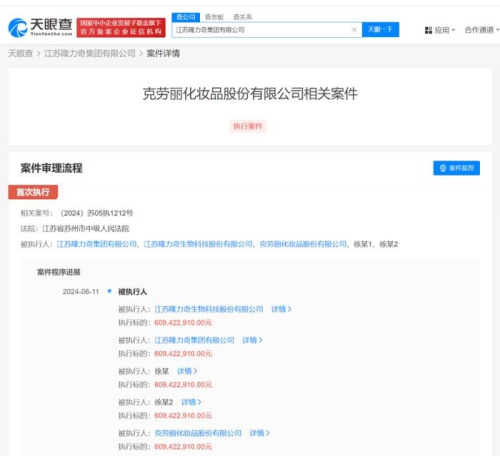Select 案件详情 in the breadcrumb
The height and width of the screenshot is (456, 500).
click(163, 53)
